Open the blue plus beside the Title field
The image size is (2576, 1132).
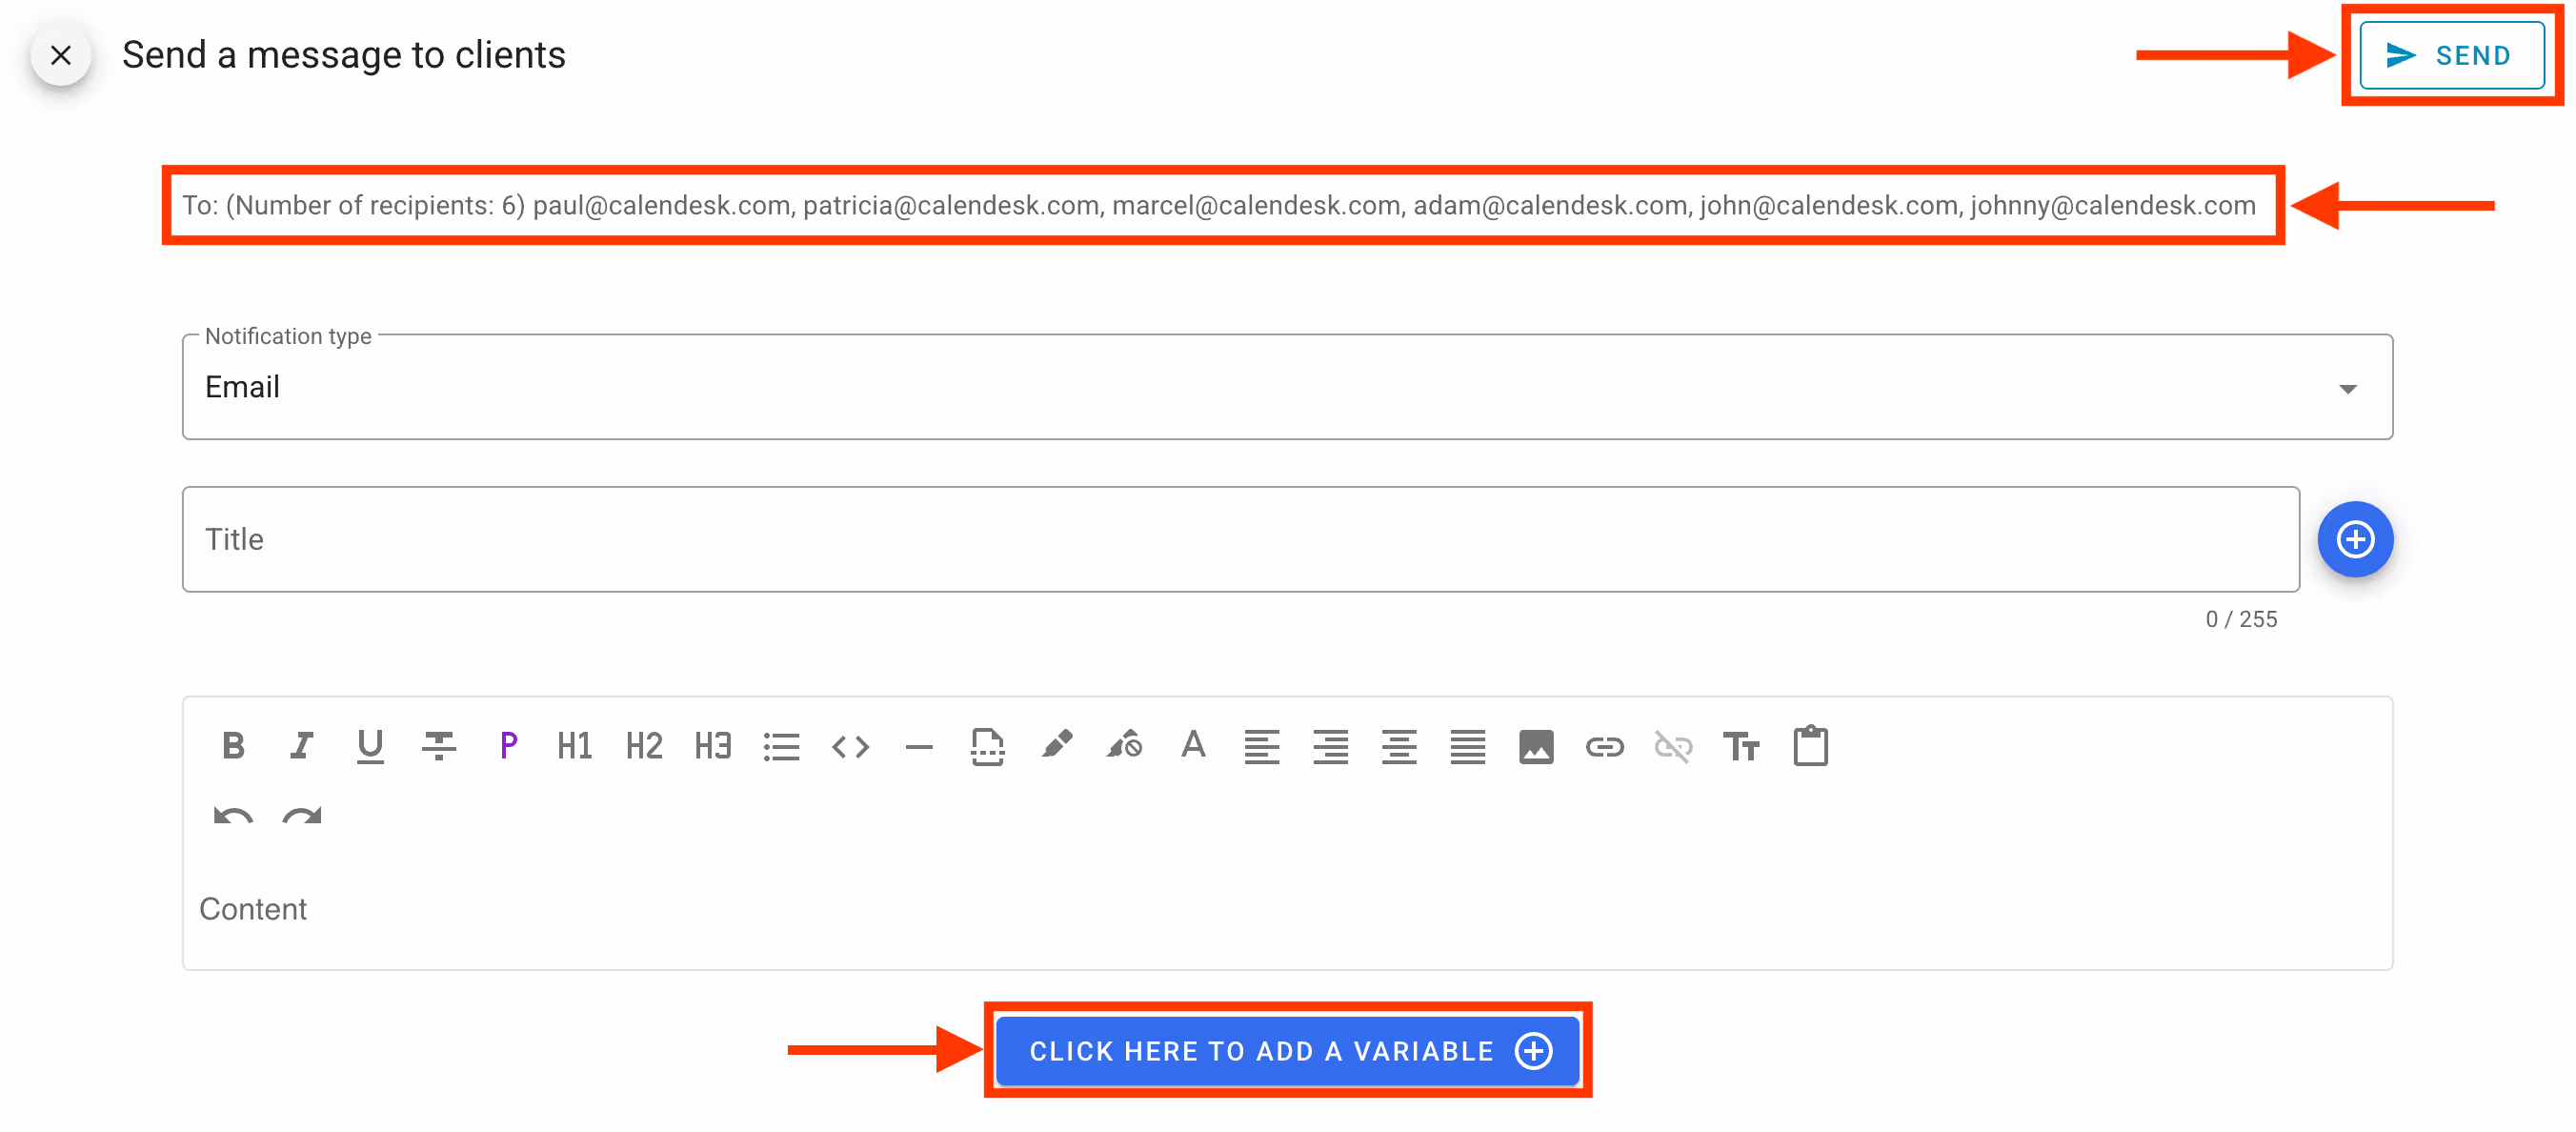[2355, 539]
